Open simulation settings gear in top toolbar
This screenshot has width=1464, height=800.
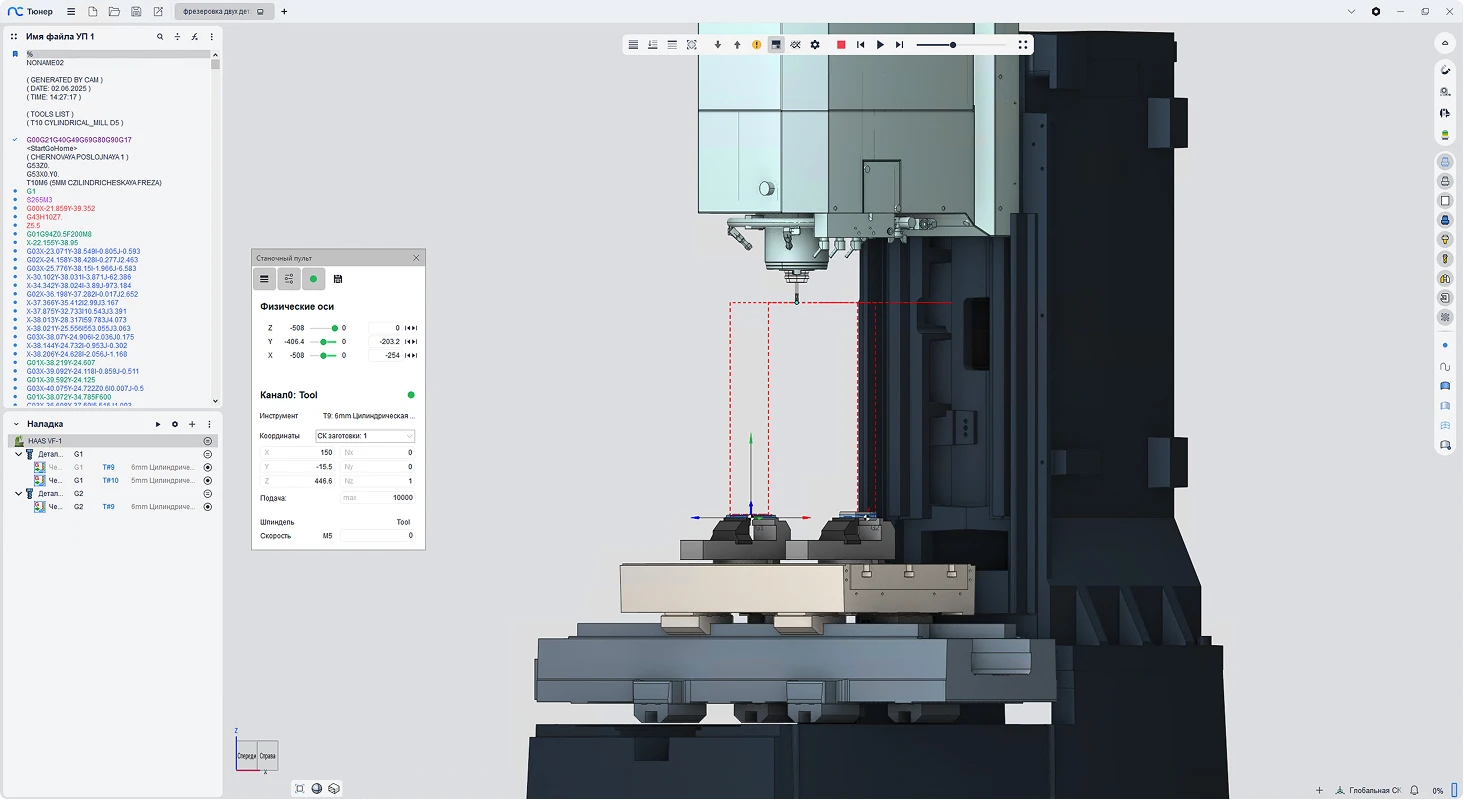815,45
